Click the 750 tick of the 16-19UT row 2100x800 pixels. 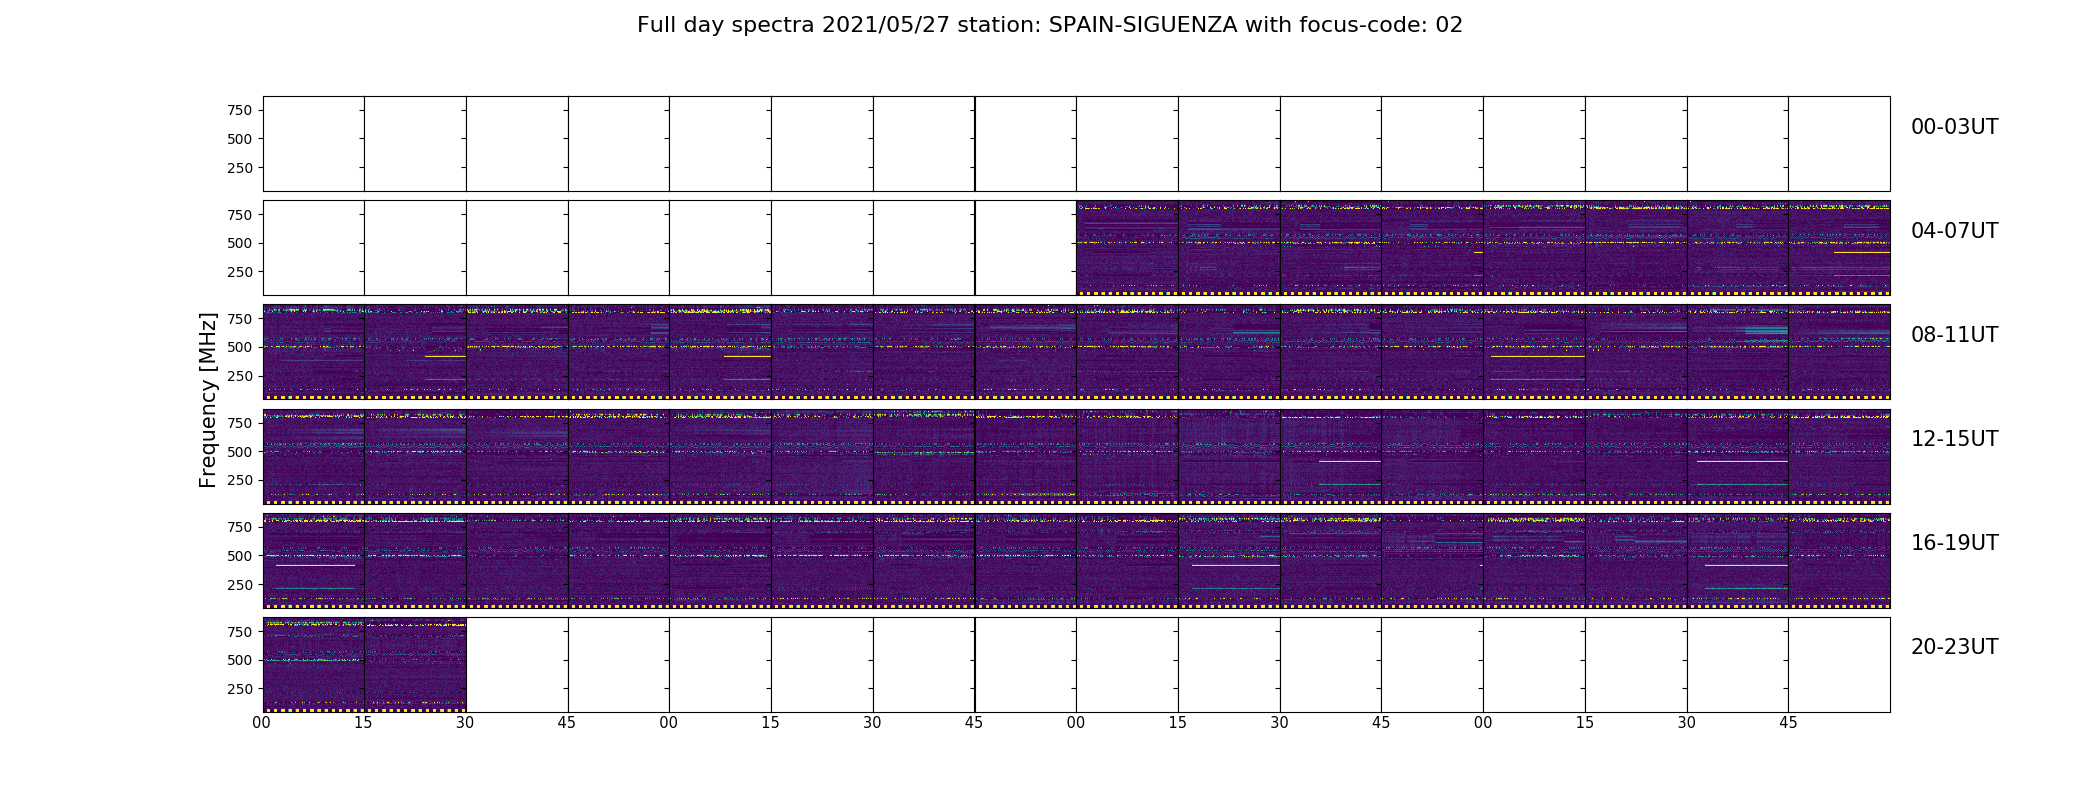click(240, 527)
